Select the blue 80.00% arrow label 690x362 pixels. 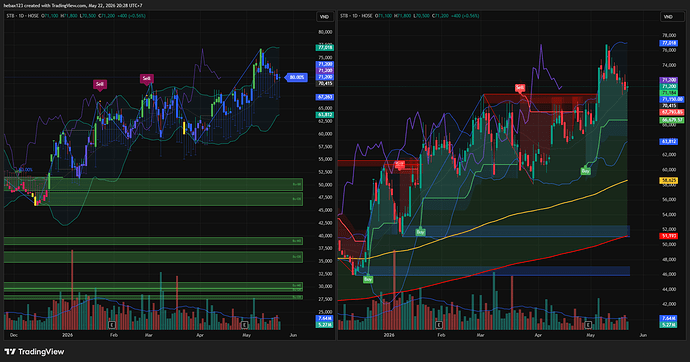tap(296, 77)
